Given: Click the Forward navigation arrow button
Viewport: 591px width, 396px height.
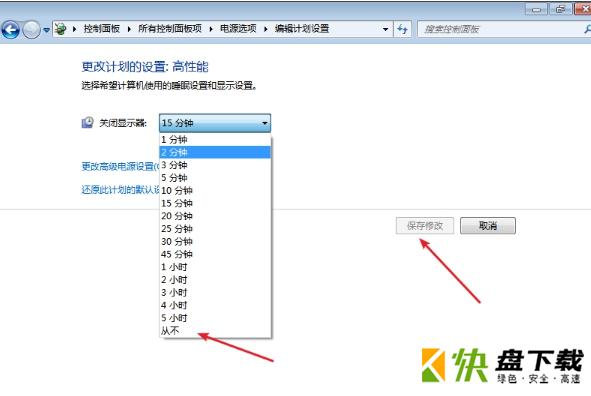Looking at the screenshot, I should (x=31, y=29).
